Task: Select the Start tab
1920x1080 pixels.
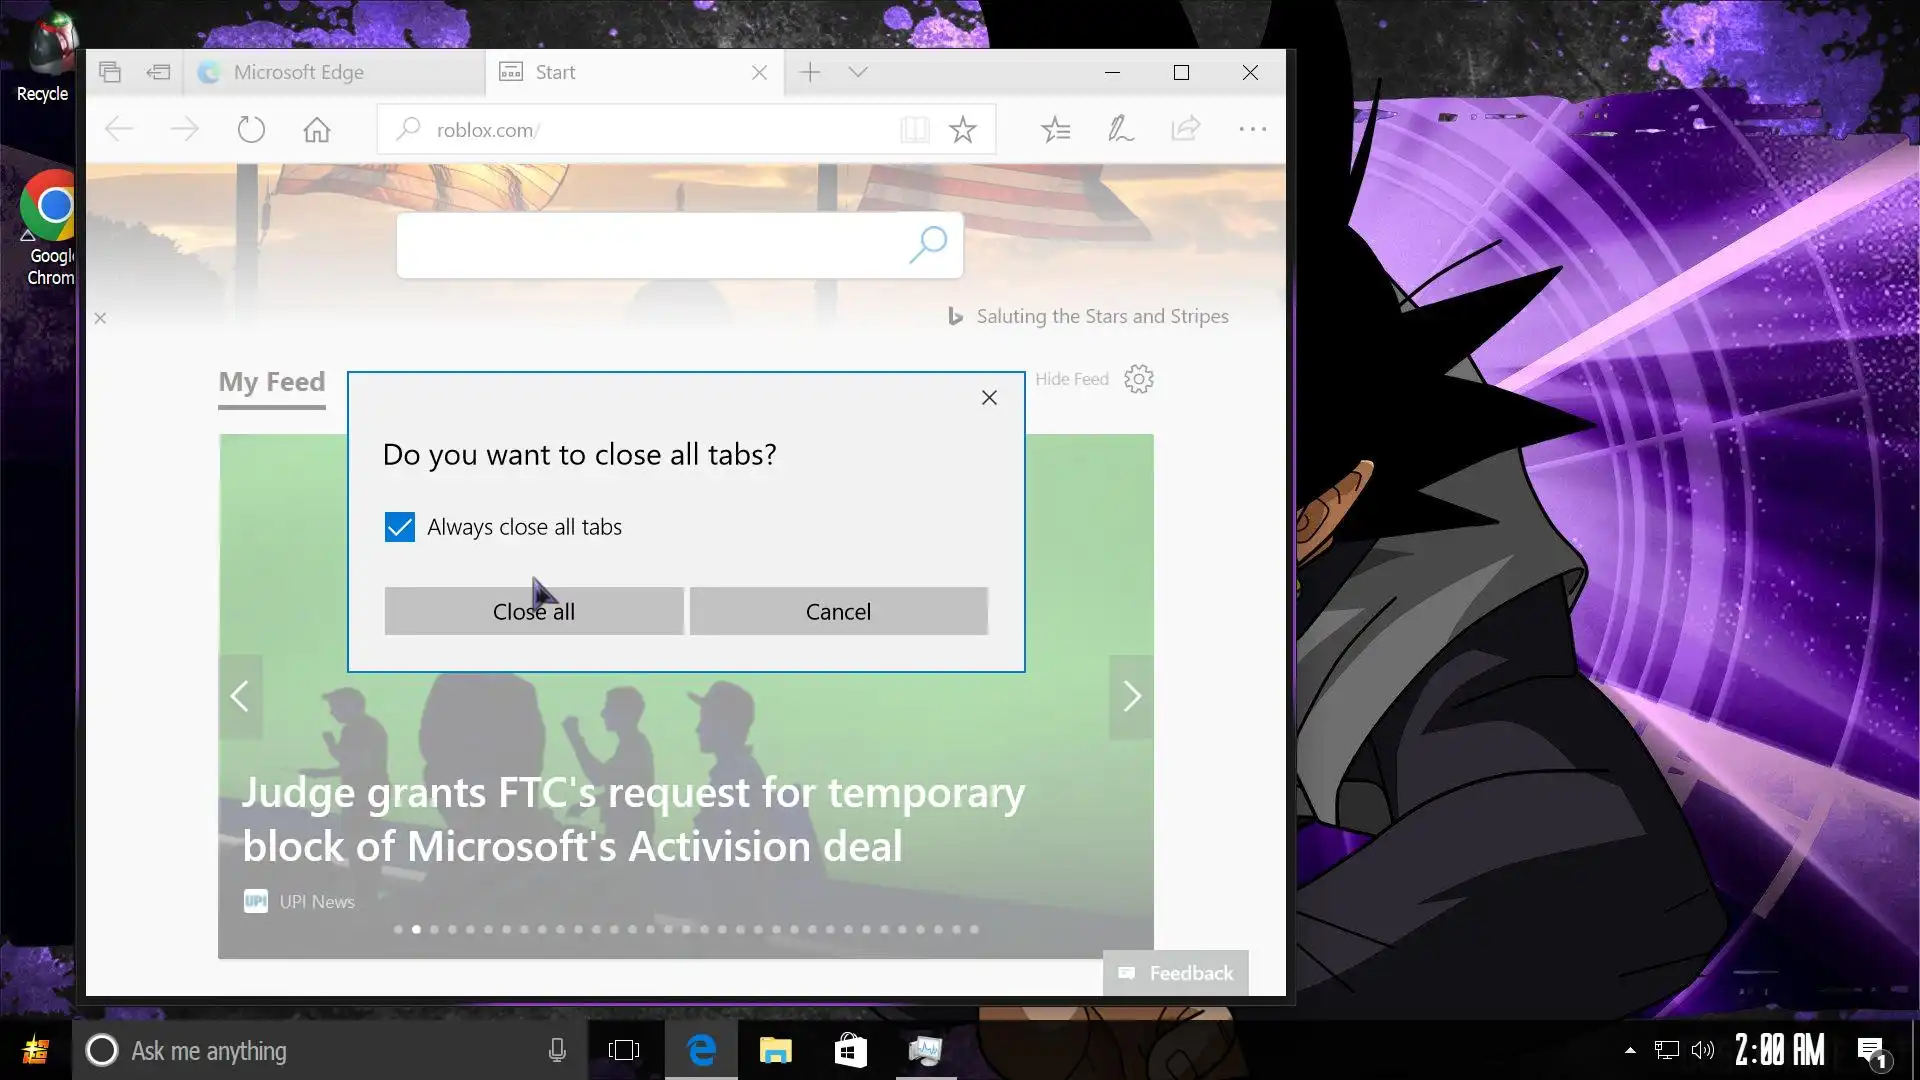Action: 620,72
